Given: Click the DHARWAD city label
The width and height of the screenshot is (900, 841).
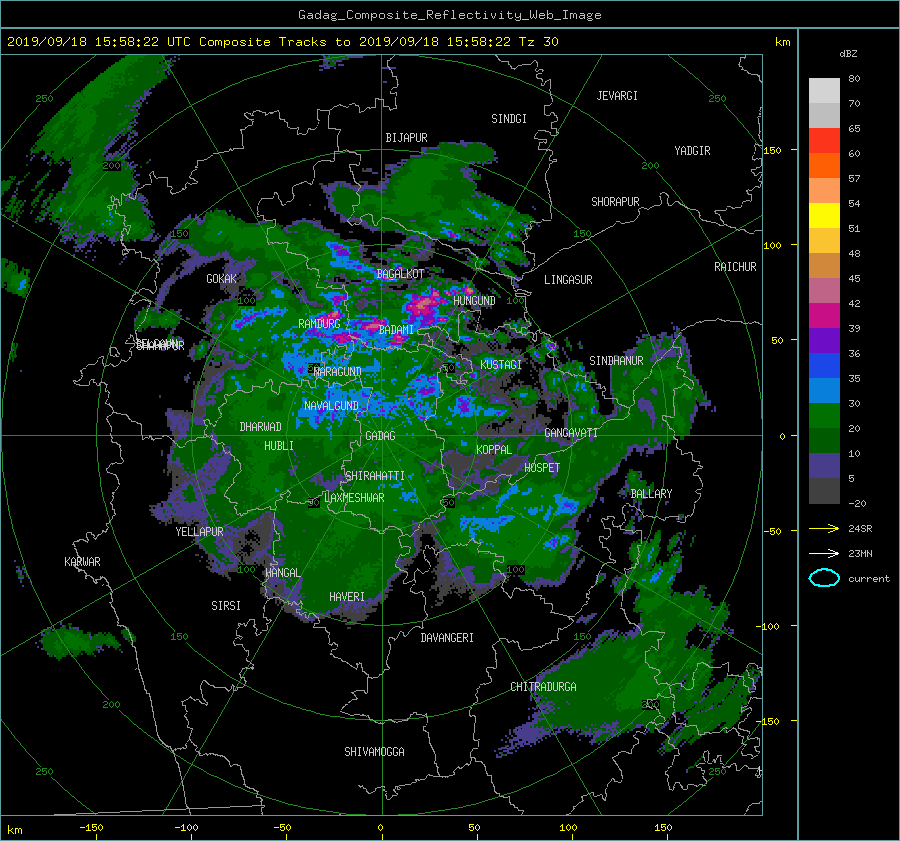Looking at the screenshot, I should tap(260, 427).
